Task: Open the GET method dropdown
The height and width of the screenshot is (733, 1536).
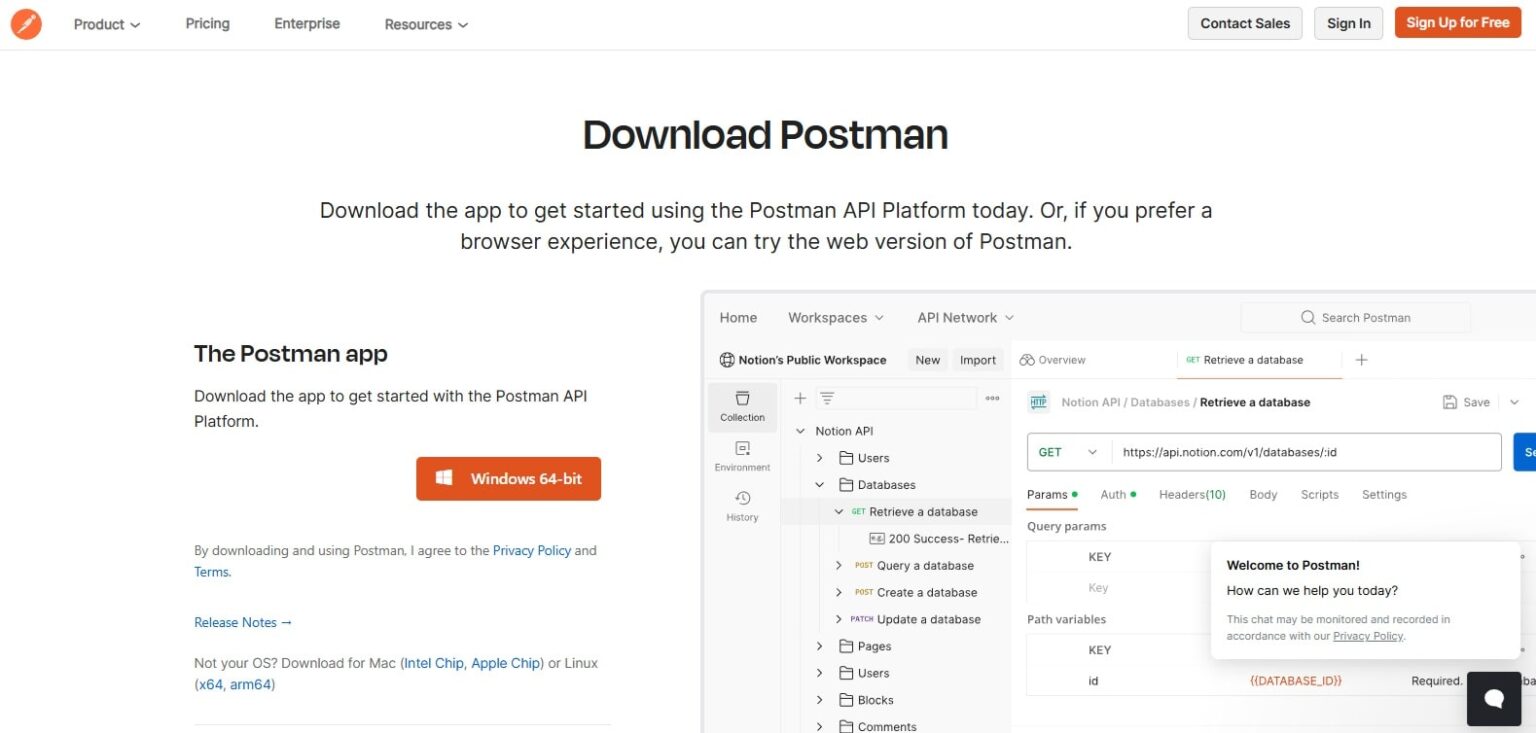Action: tap(1066, 452)
